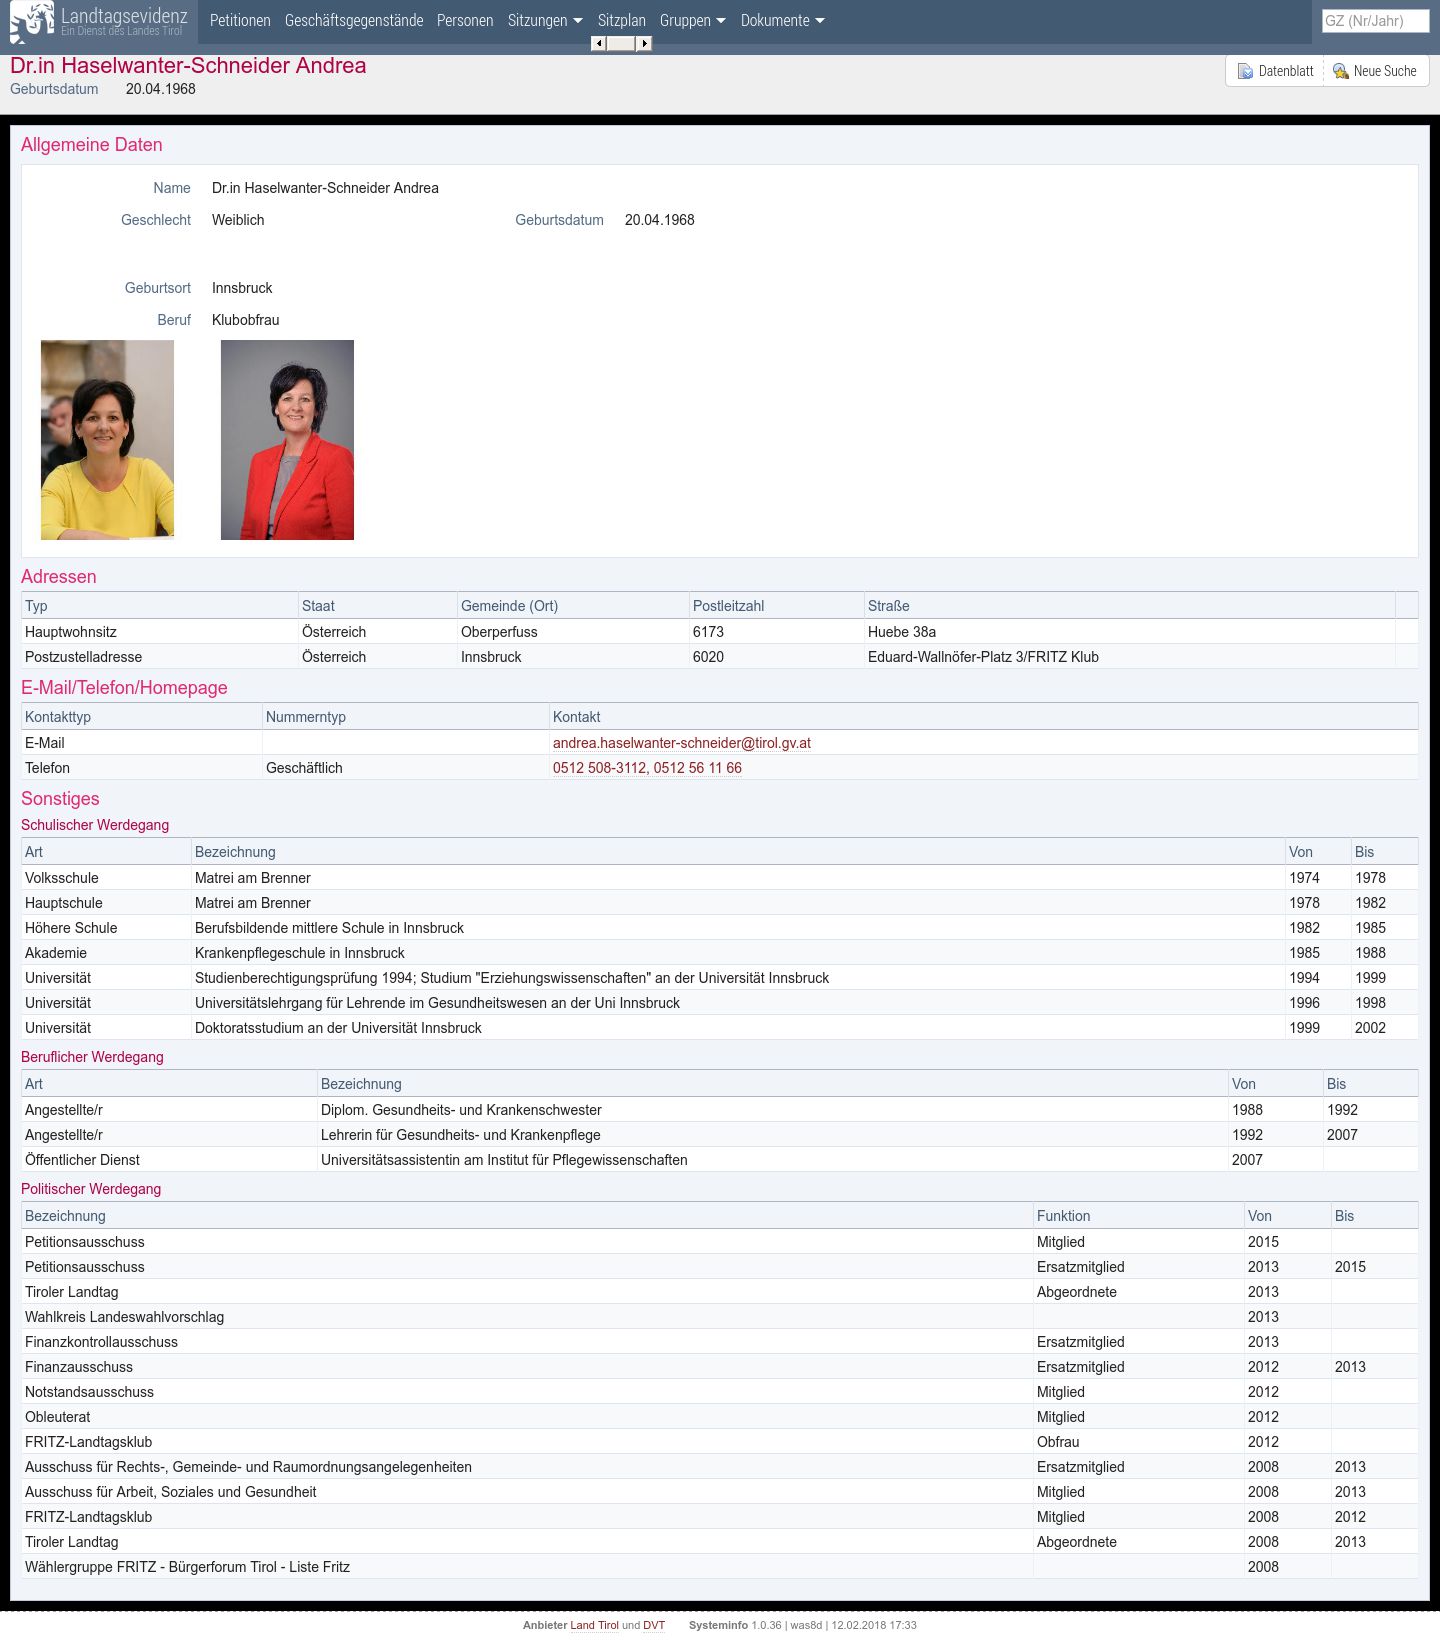Click Berufsbildende mittlere Schule in Innsbruck

(x=329, y=928)
